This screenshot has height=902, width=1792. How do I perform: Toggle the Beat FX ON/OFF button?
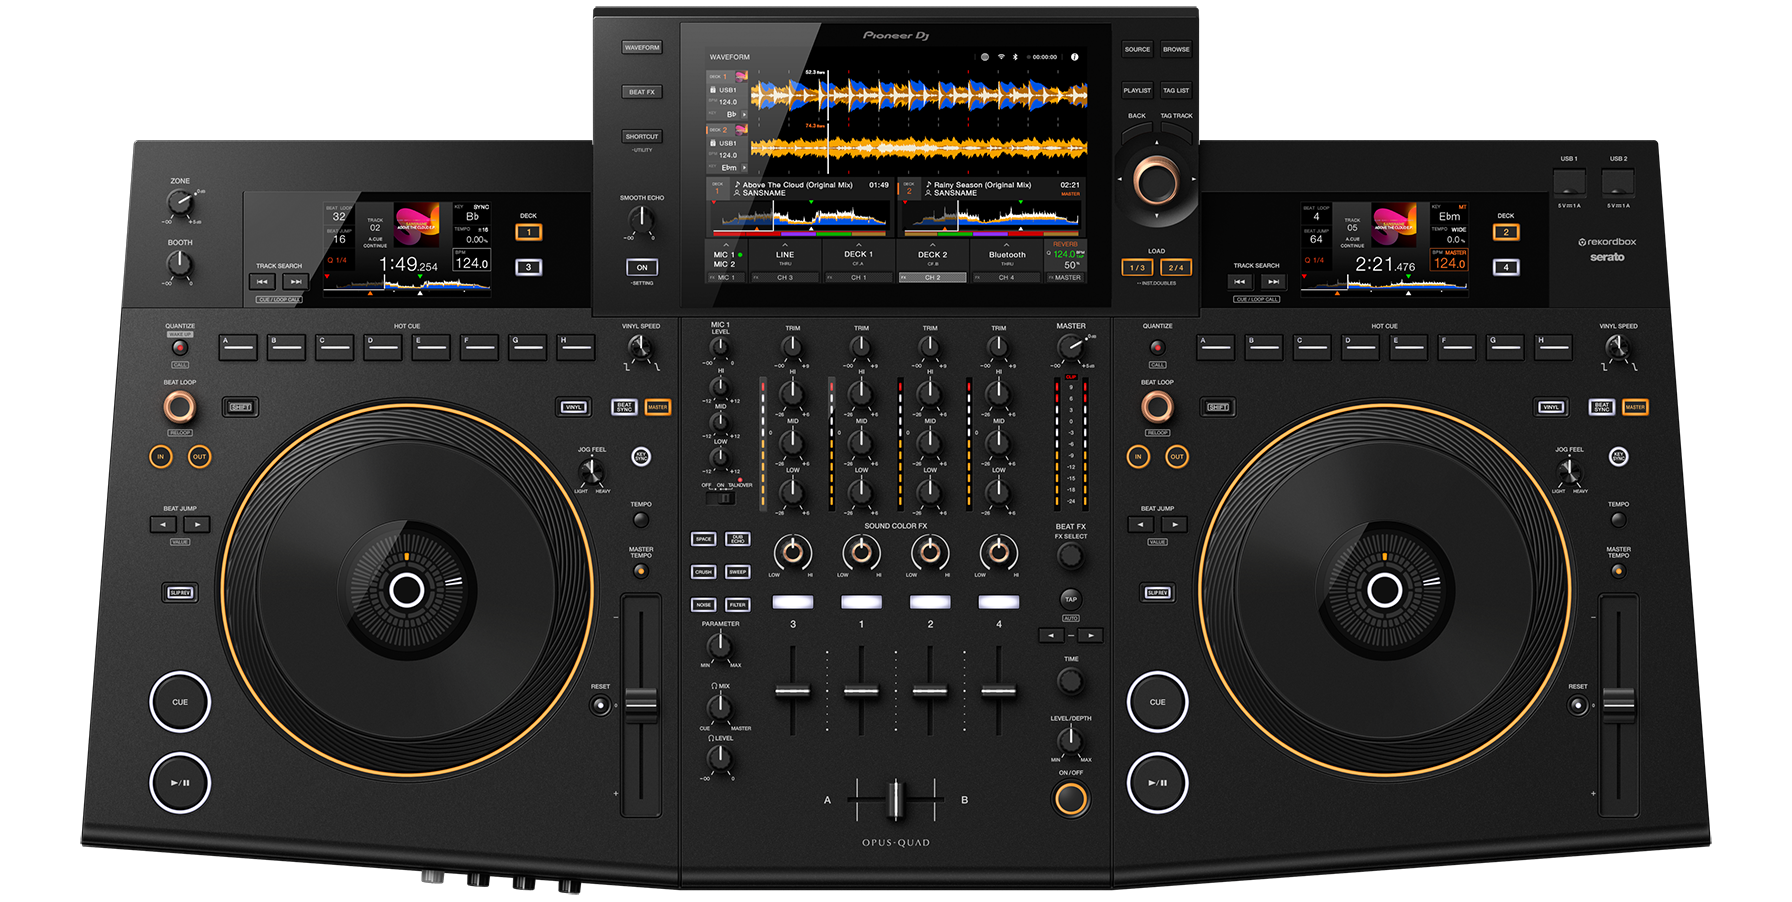point(1070,798)
